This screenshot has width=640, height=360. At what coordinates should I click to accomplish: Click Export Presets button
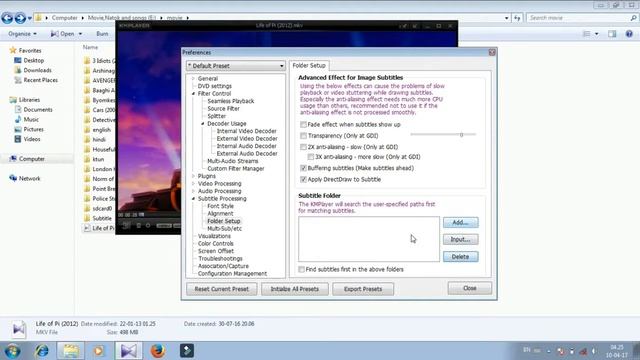point(363,289)
